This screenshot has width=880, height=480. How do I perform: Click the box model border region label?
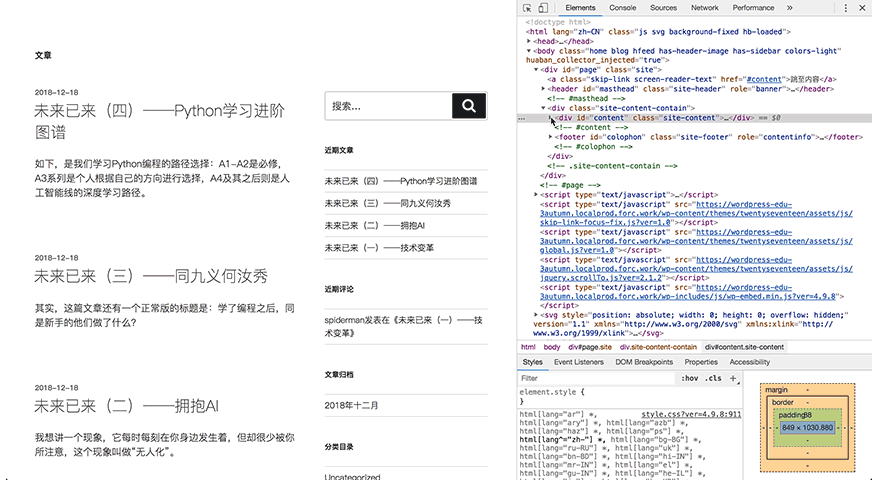[x=782, y=402]
